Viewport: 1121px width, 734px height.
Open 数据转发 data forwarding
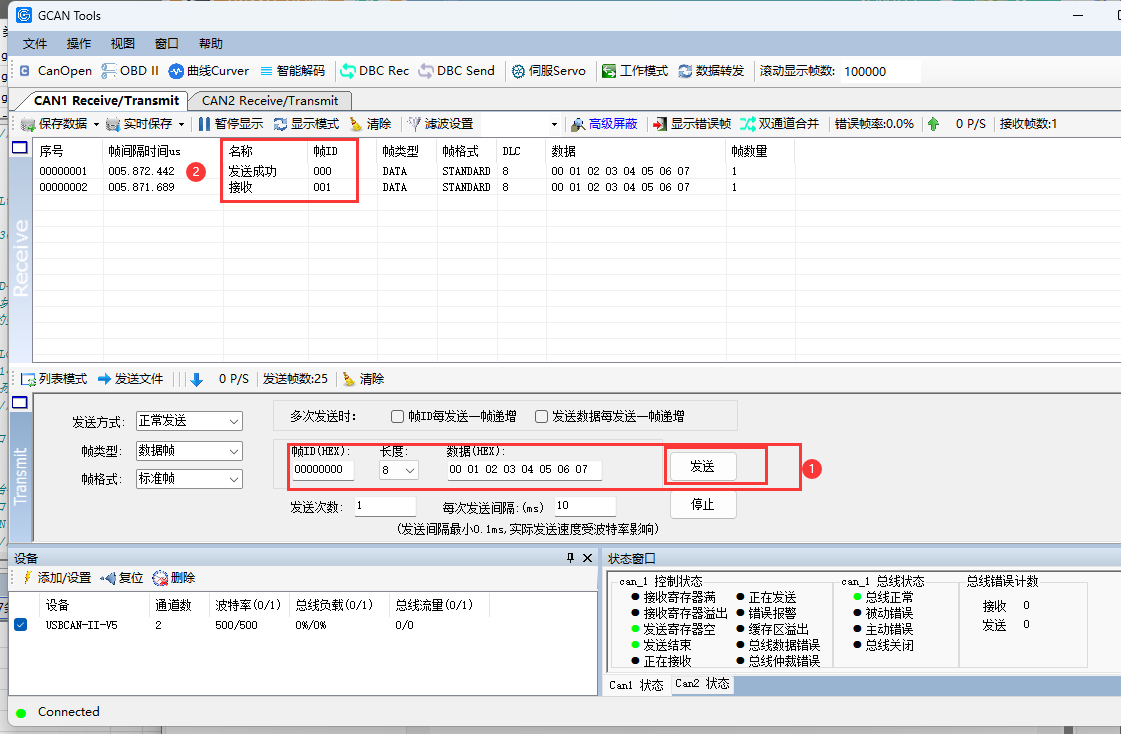pos(711,71)
